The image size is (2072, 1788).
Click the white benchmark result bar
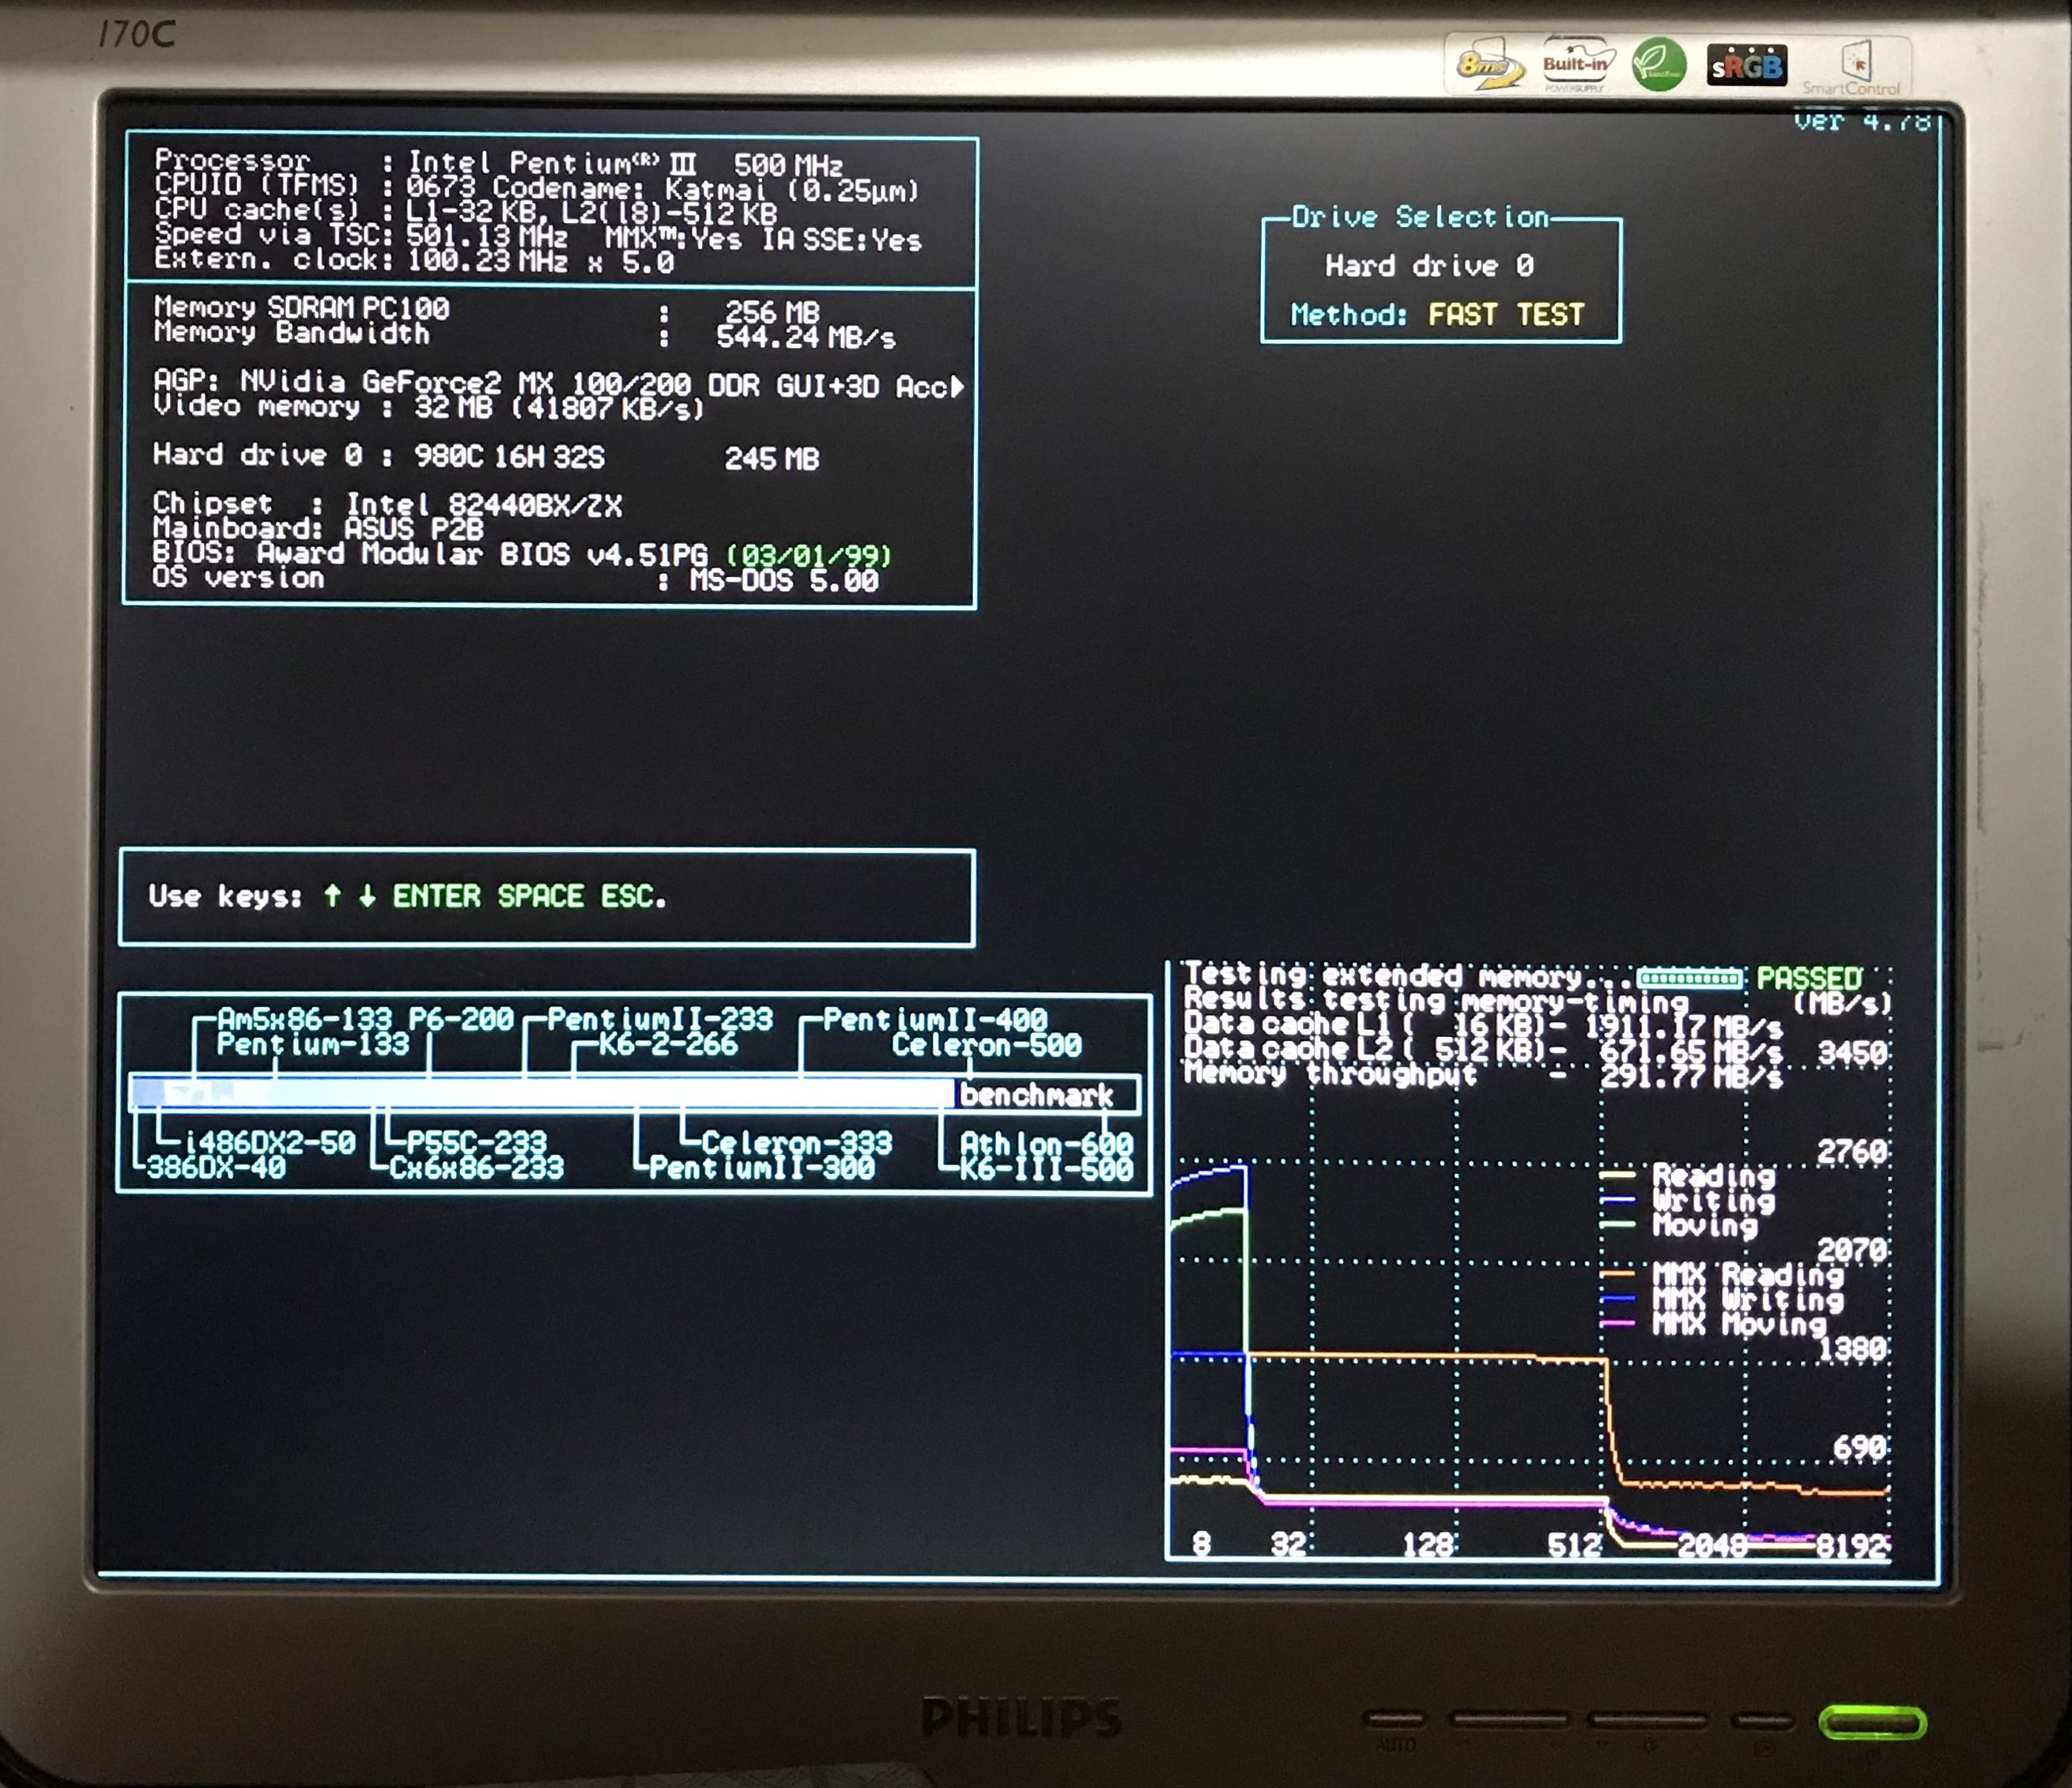tap(545, 1093)
